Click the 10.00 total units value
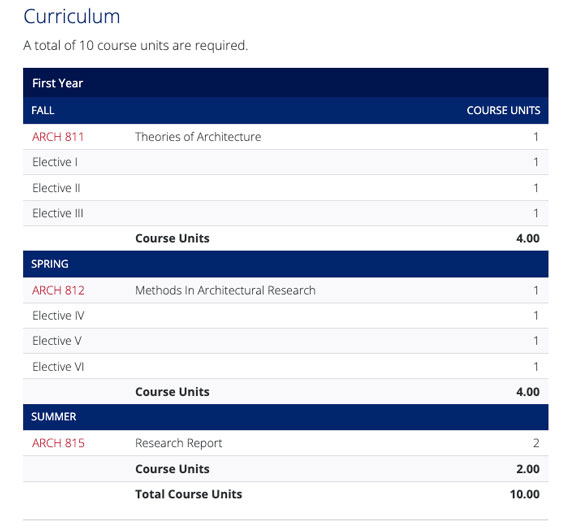 [x=525, y=494]
